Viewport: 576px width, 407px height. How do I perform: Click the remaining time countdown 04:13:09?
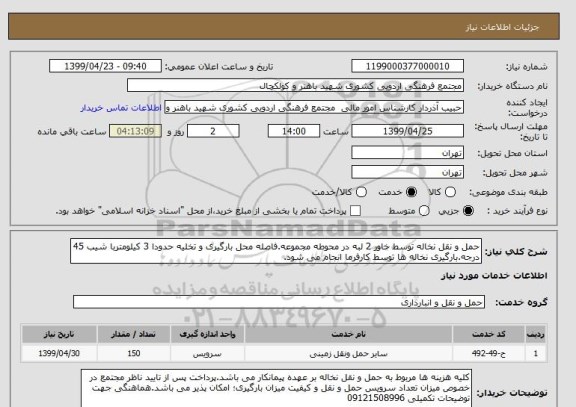(x=136, y=131)
